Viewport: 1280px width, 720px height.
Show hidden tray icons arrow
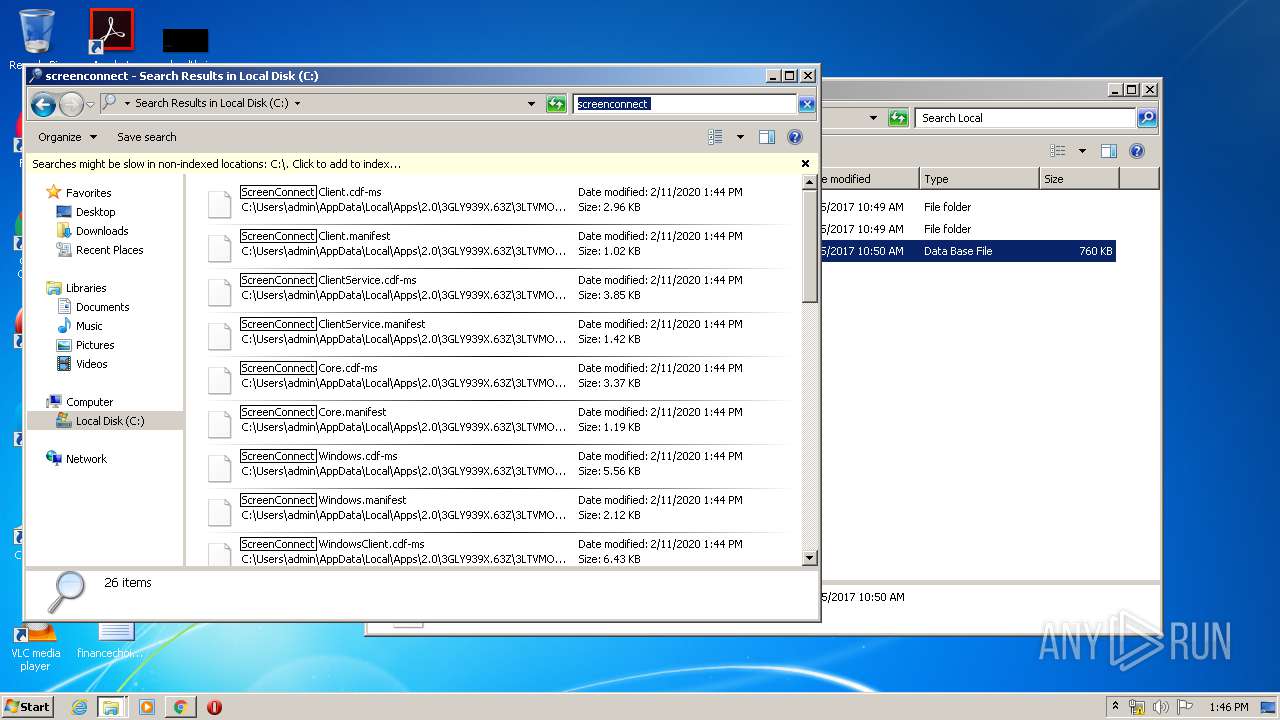click(x=1115, y=706)
